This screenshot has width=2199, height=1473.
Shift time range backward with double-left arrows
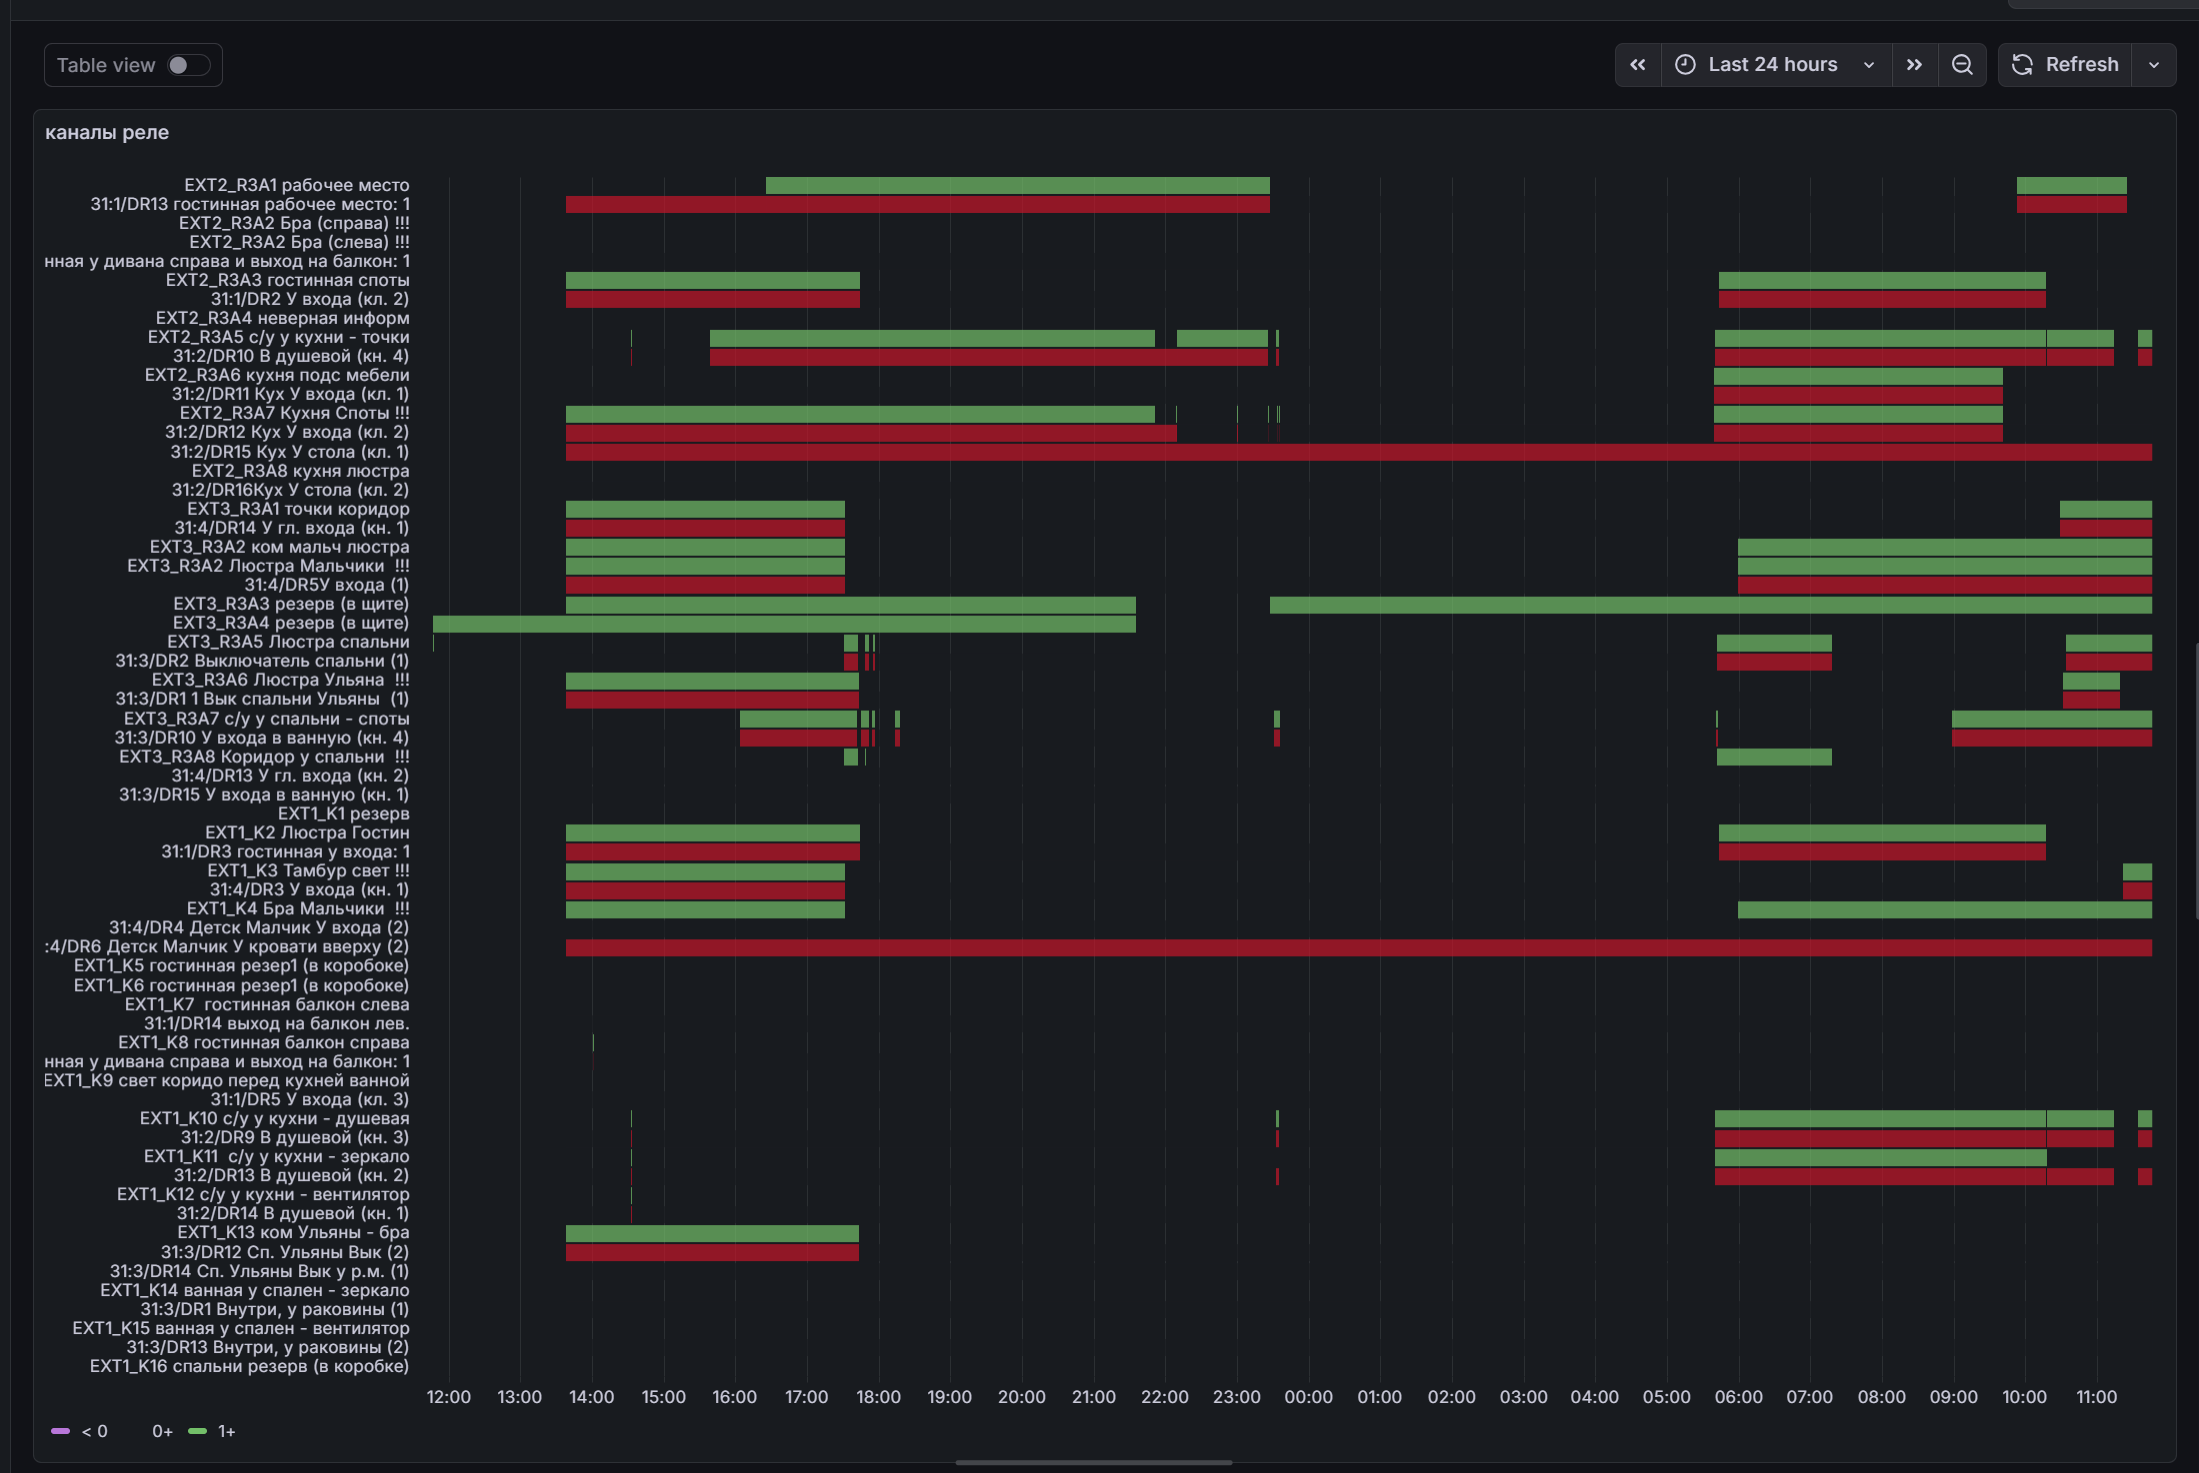[x=1637, y=65]
